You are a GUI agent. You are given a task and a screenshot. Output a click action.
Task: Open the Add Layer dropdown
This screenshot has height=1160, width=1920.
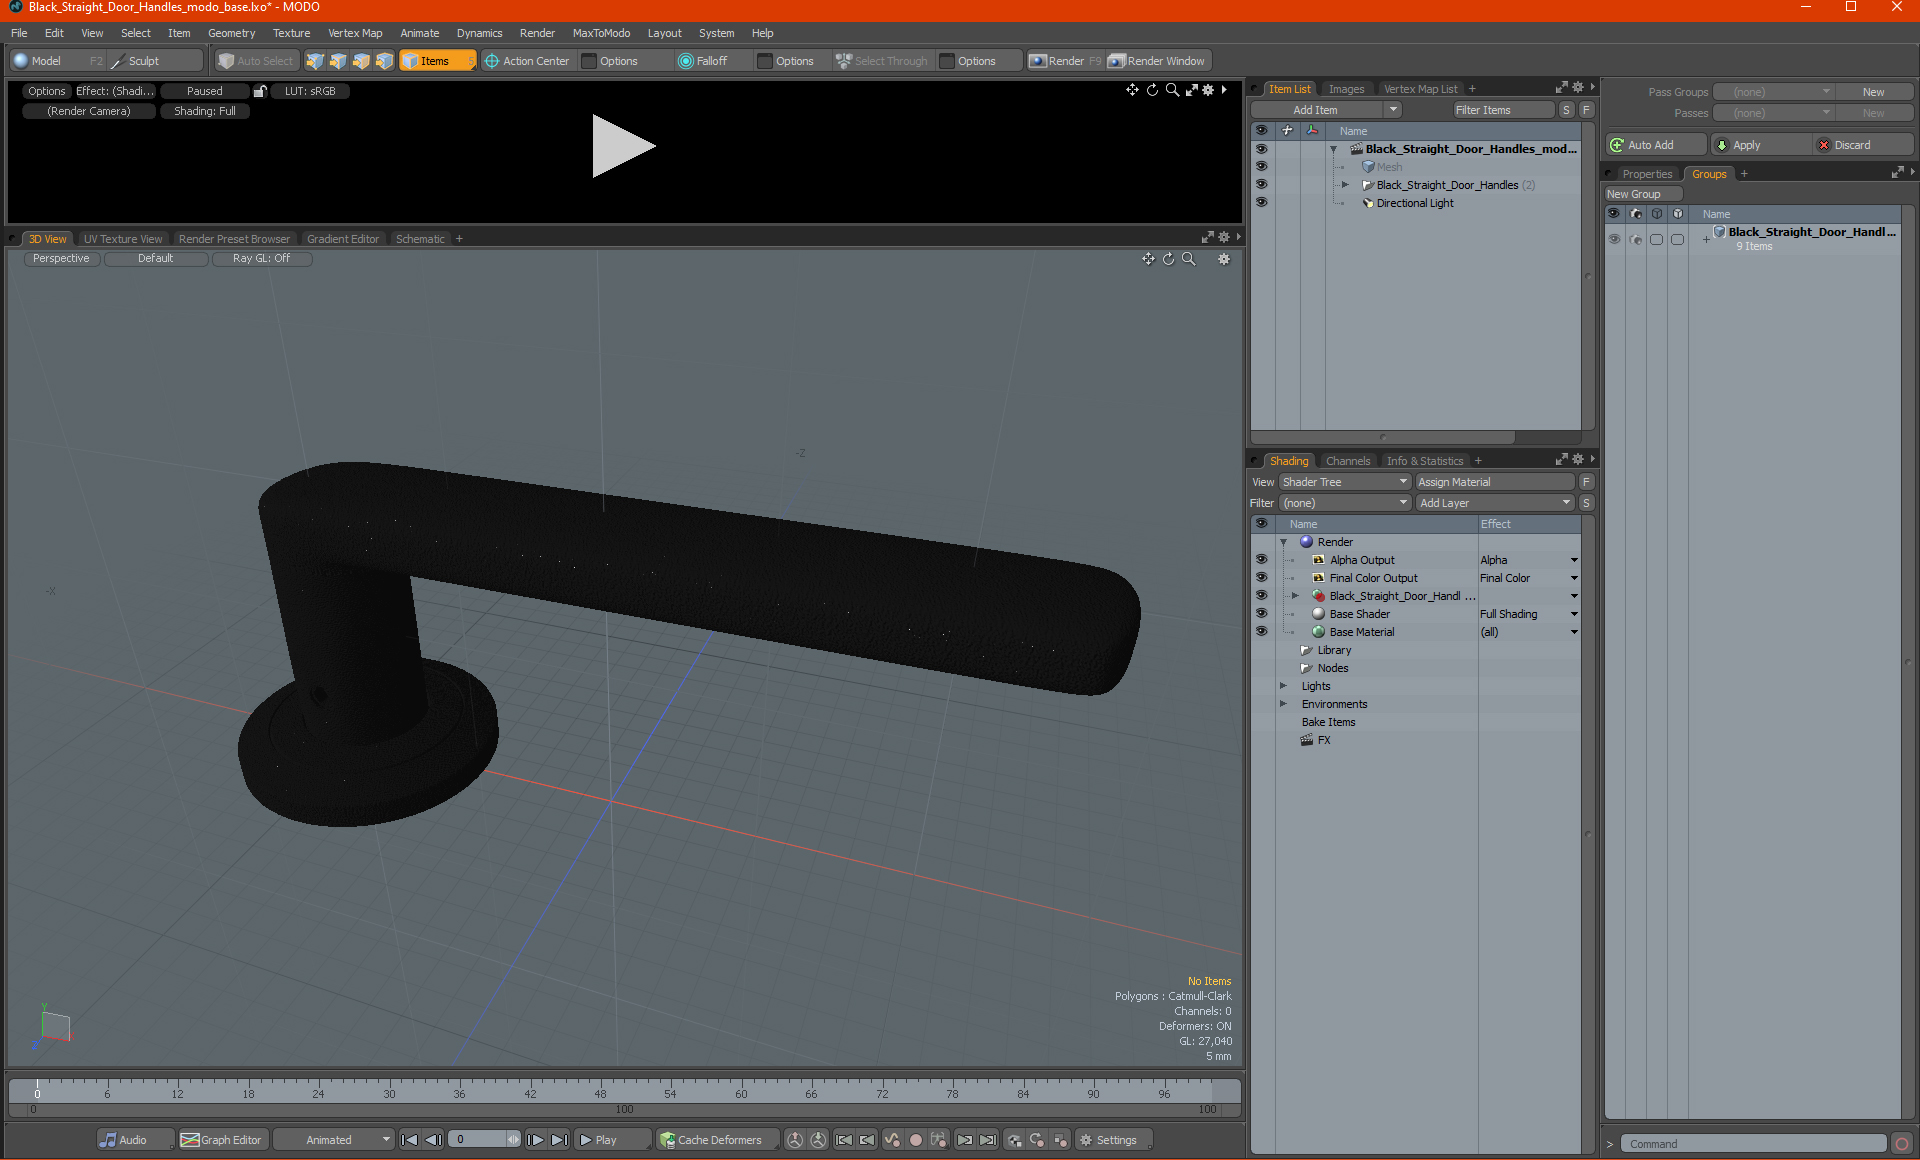click(1494, 503)
